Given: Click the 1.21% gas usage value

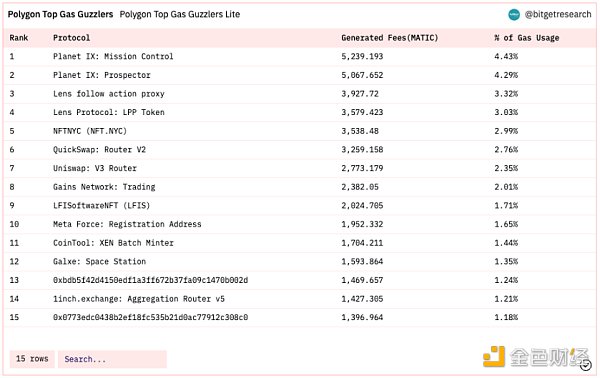Looking at the screenshot, I should click(506, 299).
